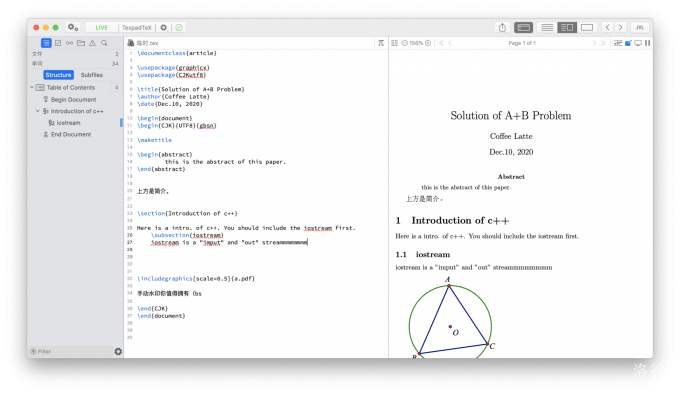Switch to the Subfiles tab
The width and height of the screenshot is (680, 394).
point(92,75)
